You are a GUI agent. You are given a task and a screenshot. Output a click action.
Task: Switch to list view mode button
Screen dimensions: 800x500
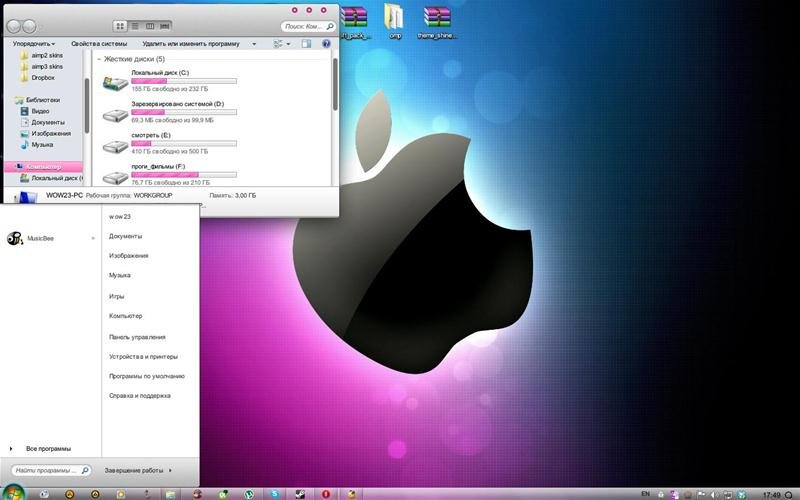(135, 26)
